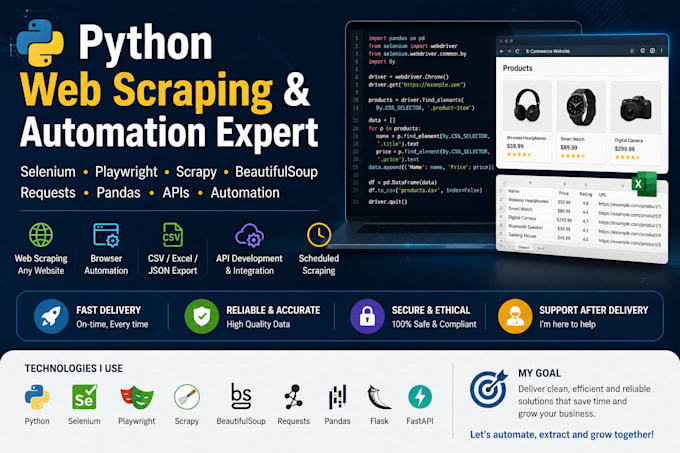
Task: Select the green shield Reliable & Accurate icon
Action: click(202, 316)
